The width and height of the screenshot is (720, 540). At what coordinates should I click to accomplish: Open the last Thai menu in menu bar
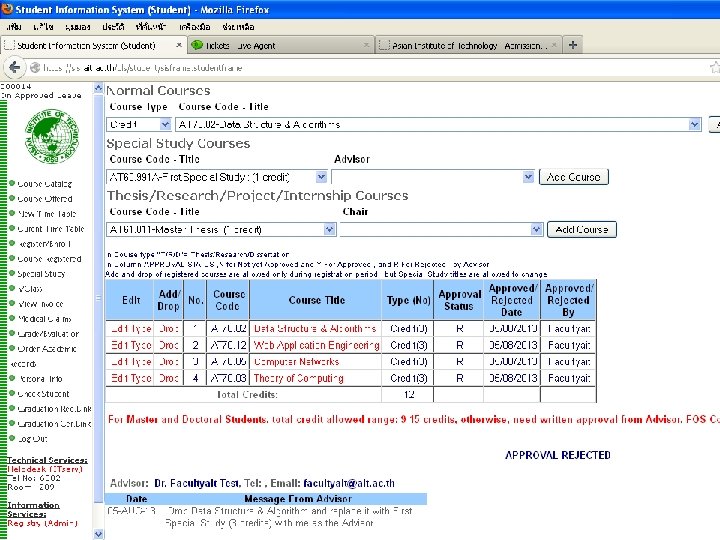pyautogui.click(x=238, y=27)
